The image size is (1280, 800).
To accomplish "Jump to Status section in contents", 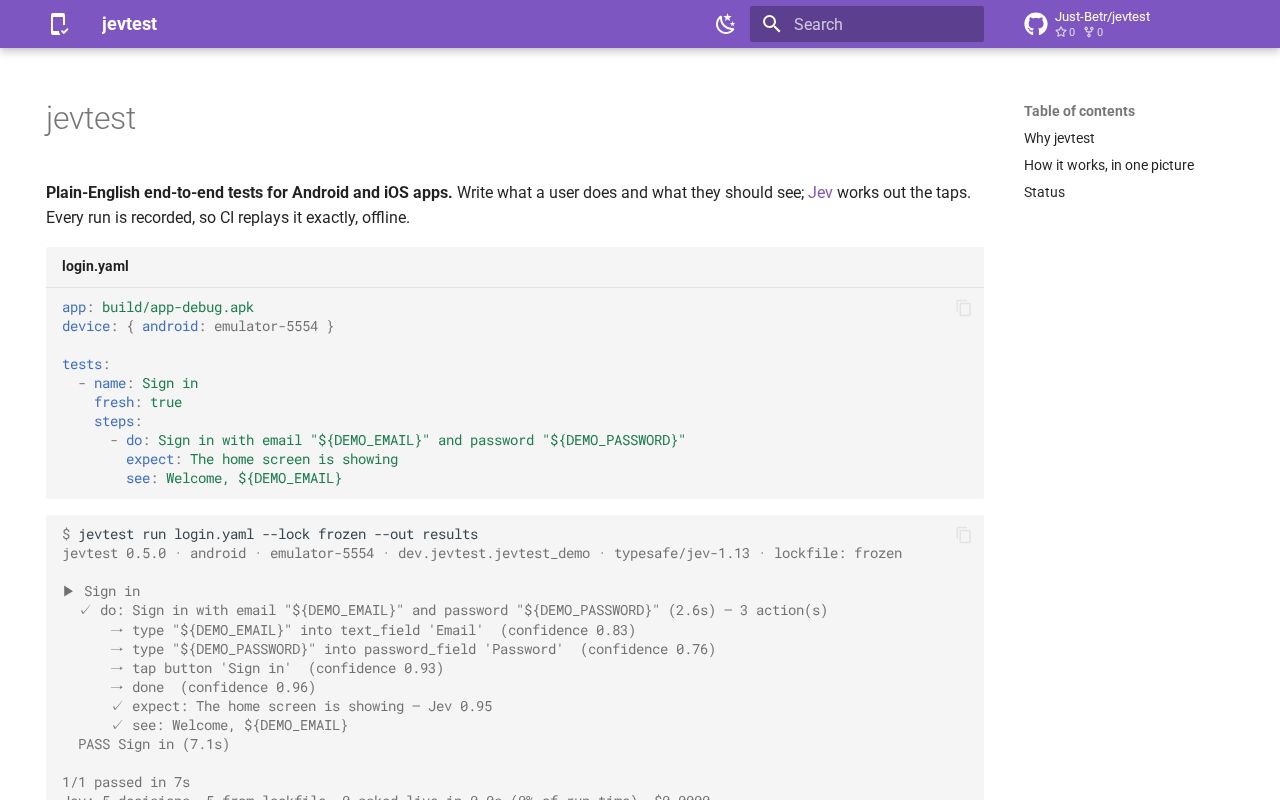I will point(1044,192).
